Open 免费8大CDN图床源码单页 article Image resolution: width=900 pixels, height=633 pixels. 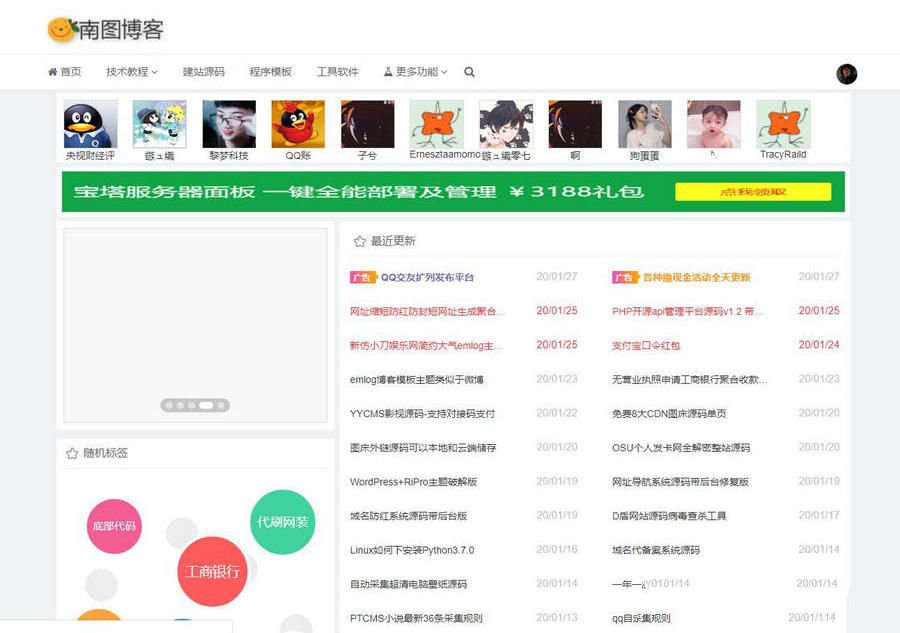(x=669, y=413)
